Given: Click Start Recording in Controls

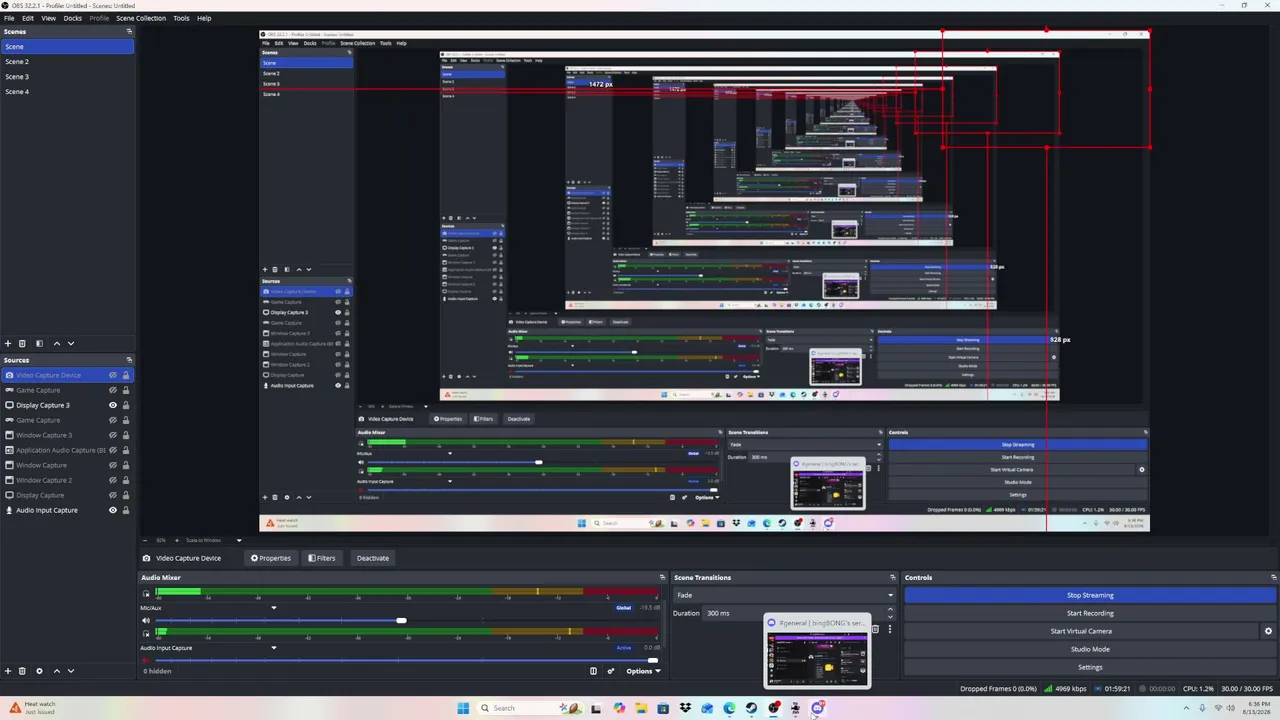Looking at the screenshot, I should point(1090,613).
